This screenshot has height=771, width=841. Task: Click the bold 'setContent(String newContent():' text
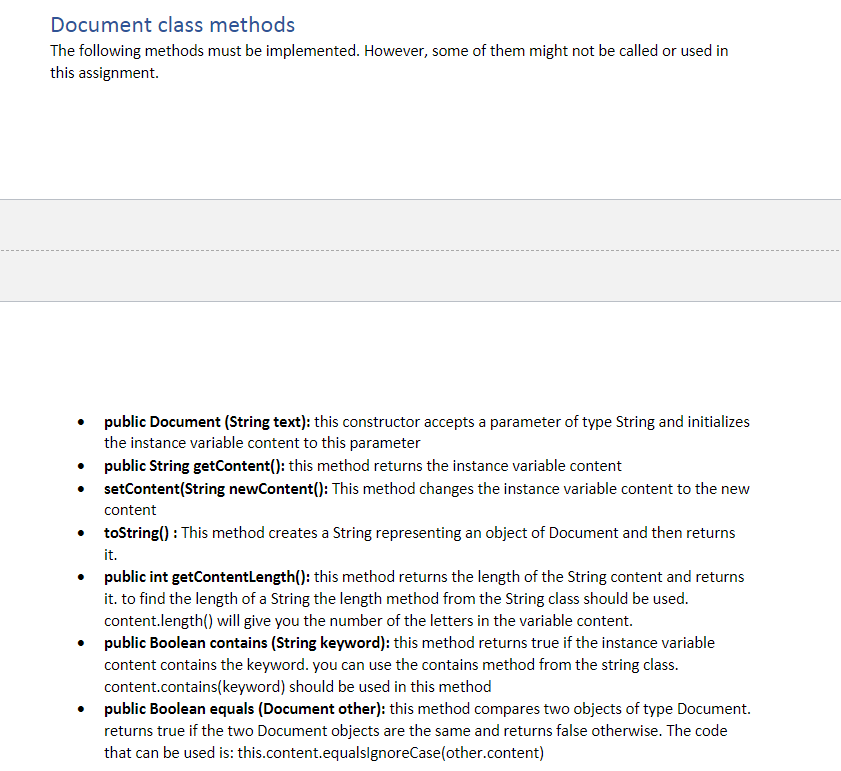[x=216, y=489]
